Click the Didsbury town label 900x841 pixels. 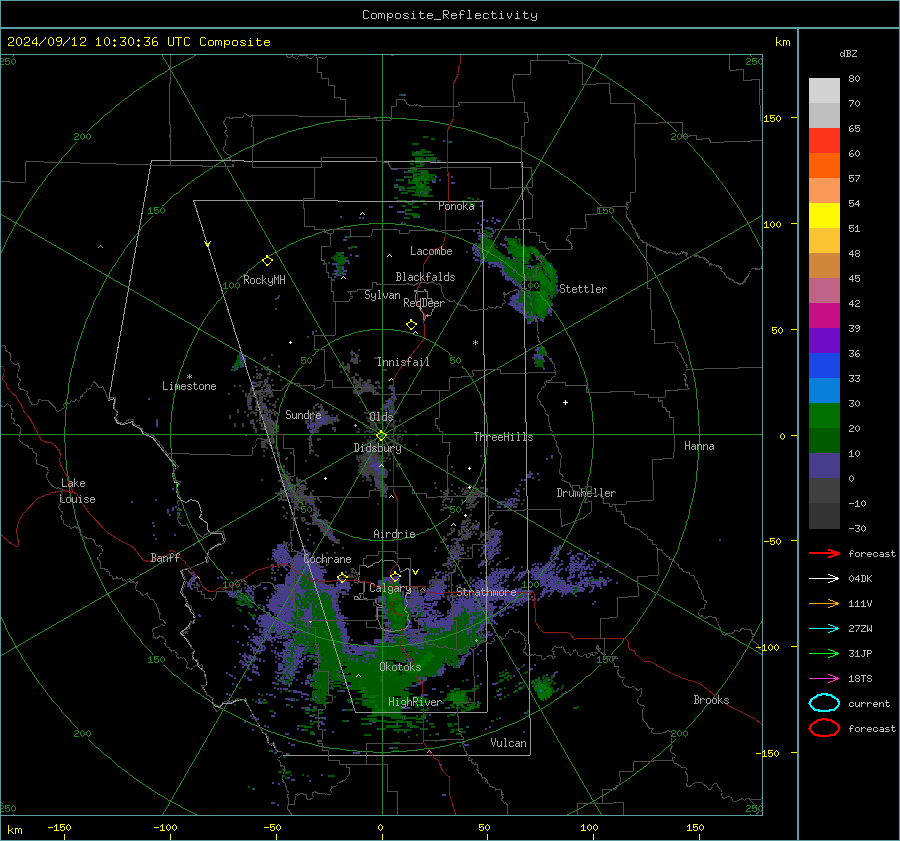point(377,448)
